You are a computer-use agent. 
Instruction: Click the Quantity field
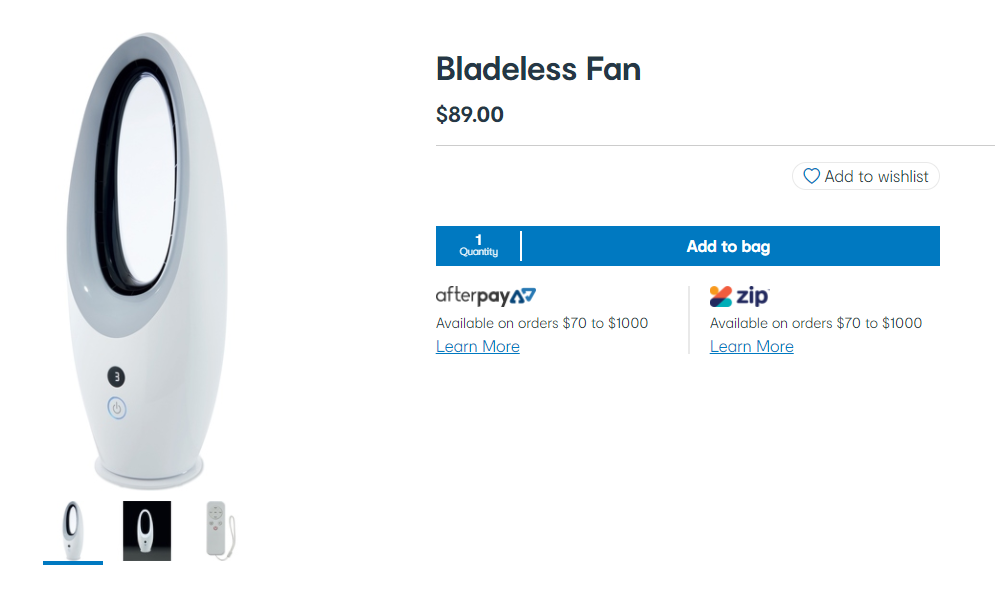click(478, 245)
